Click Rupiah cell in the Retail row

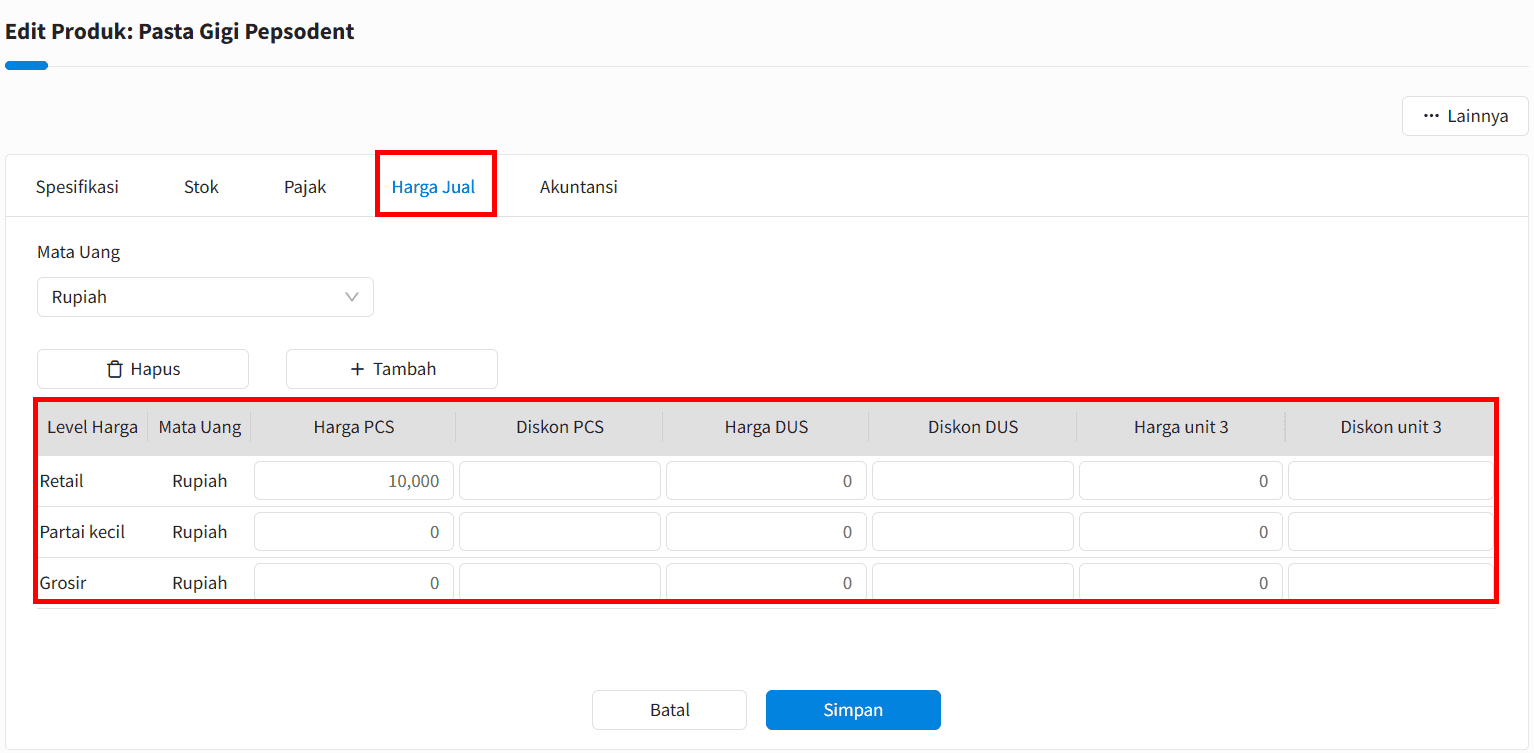click(200, 481)
